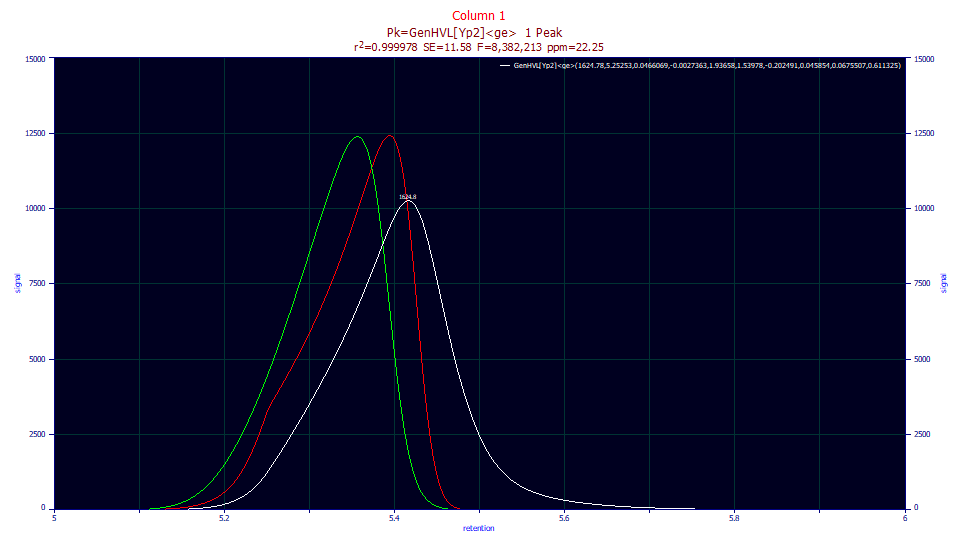This screenshot has width=960, height=540.
Task: Click the 12500 tick on right axis
Action: pyautogui.click(x=924, y=133)
